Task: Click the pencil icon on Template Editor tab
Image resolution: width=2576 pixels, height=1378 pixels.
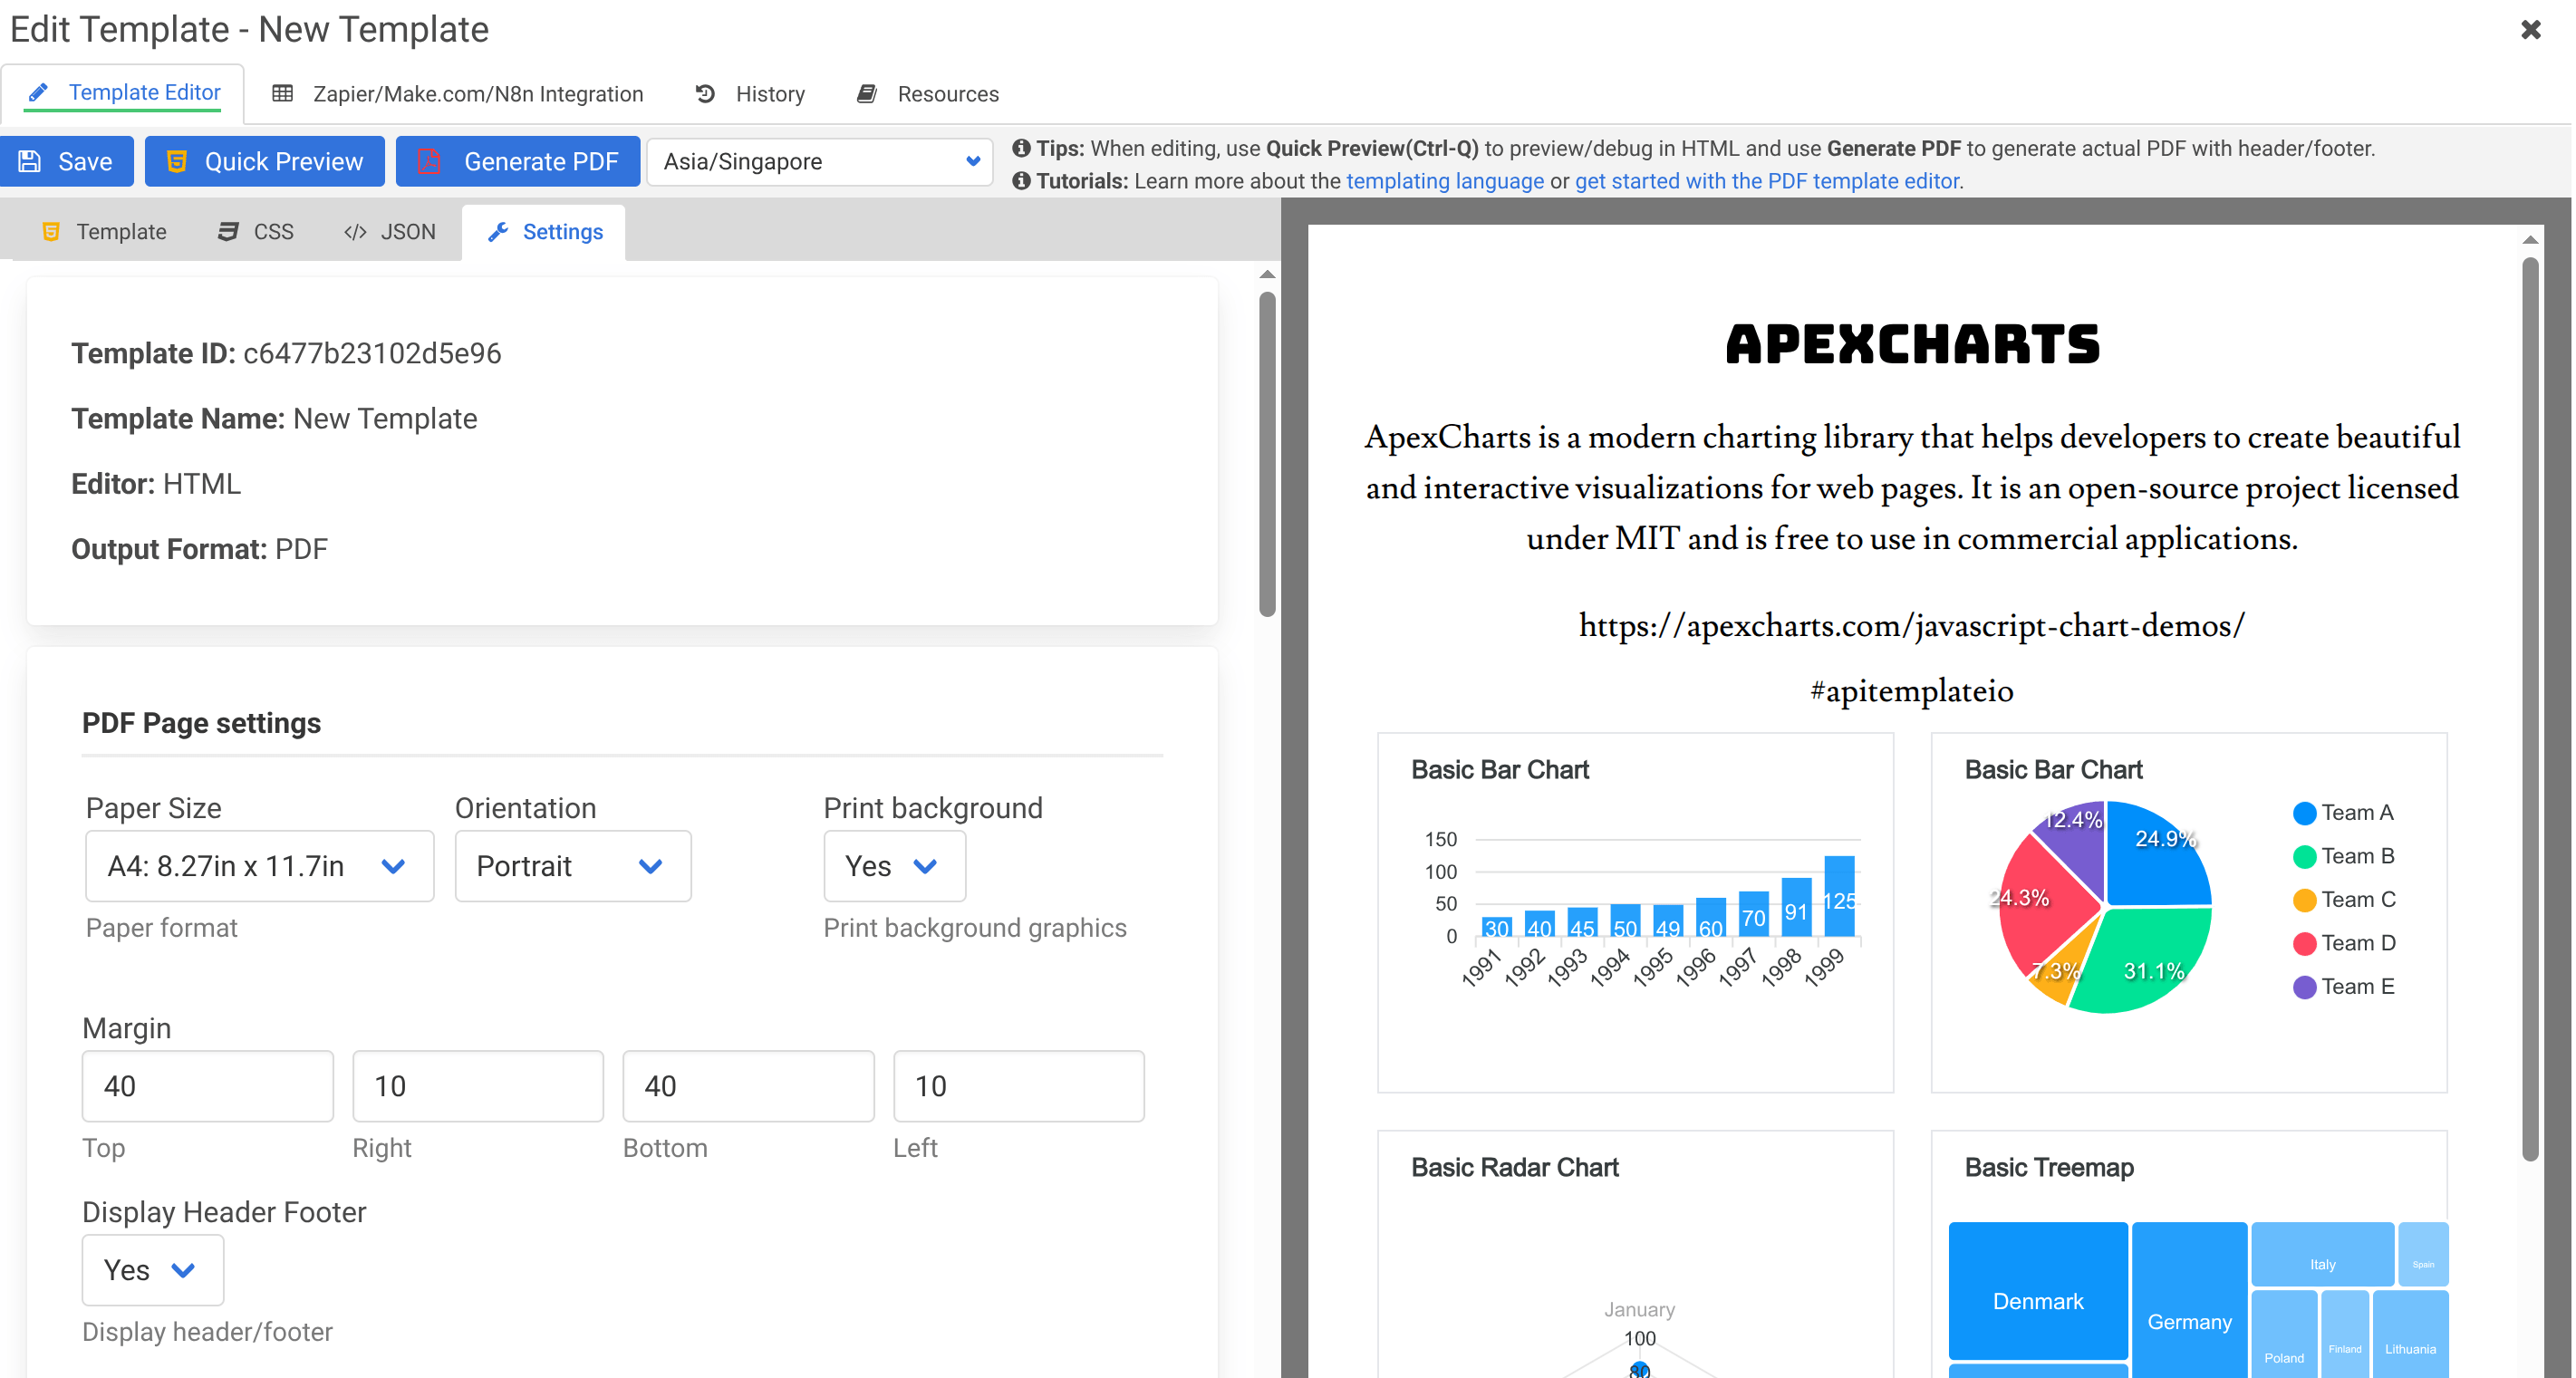Action: click(38, 93)
